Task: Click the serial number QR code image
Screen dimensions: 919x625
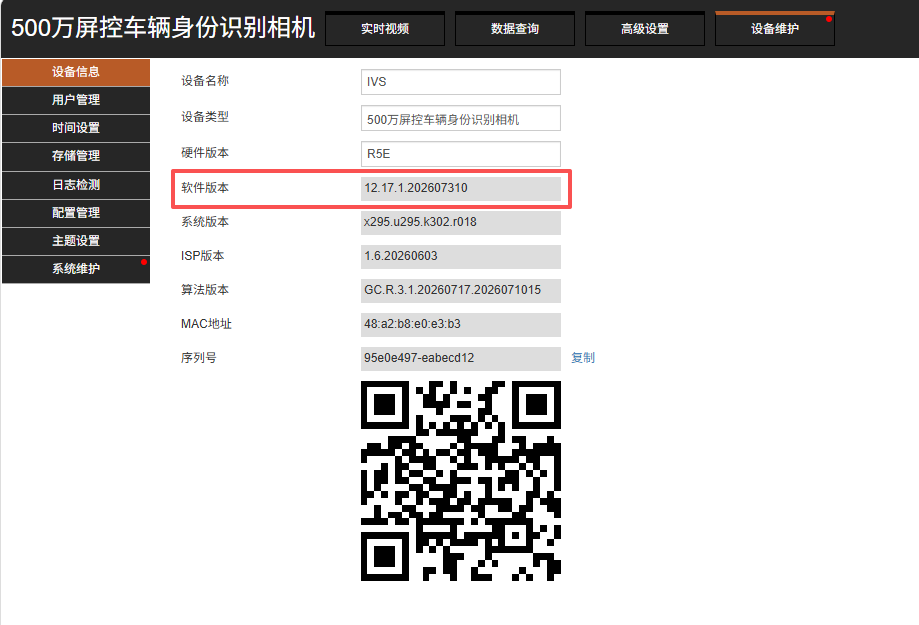Action: [x=461, y=481]
